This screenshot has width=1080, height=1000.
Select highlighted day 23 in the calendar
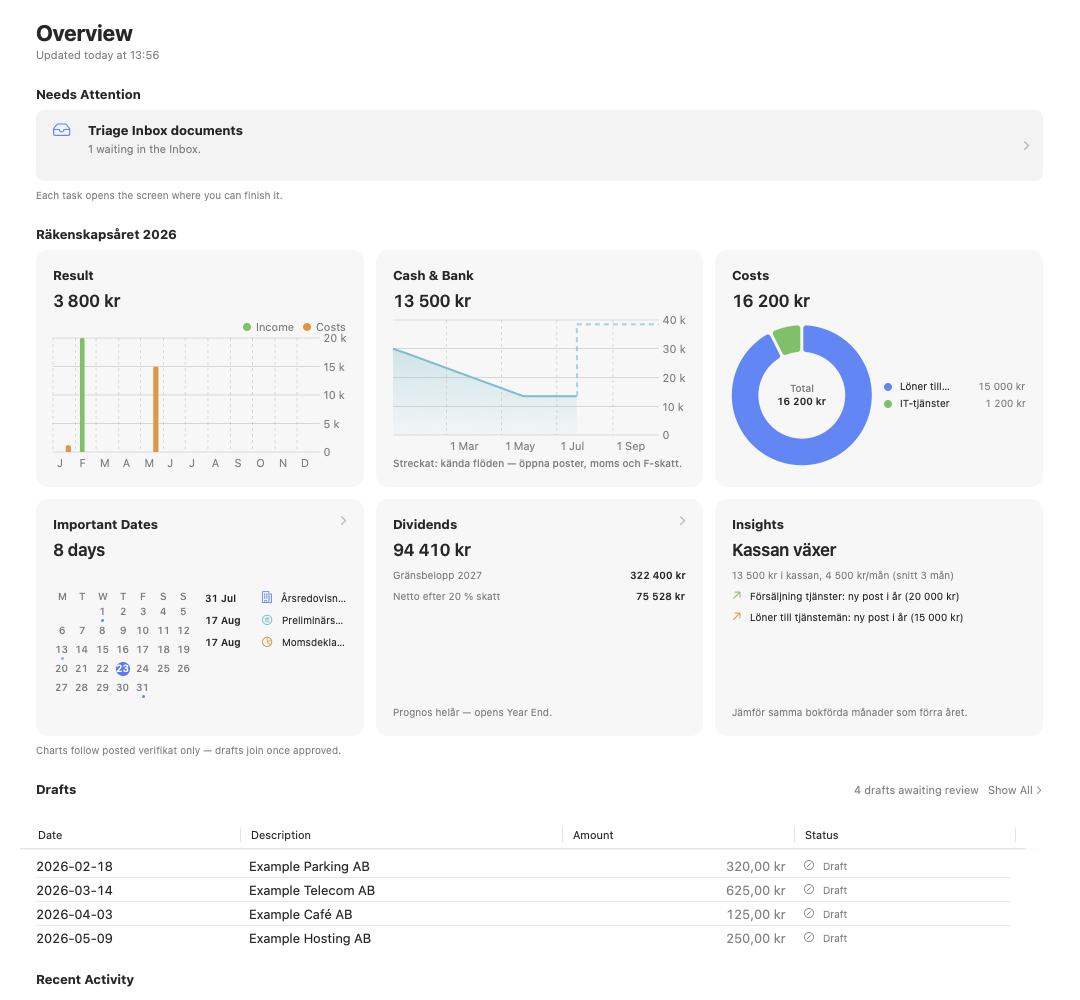(x=123, y=668)
